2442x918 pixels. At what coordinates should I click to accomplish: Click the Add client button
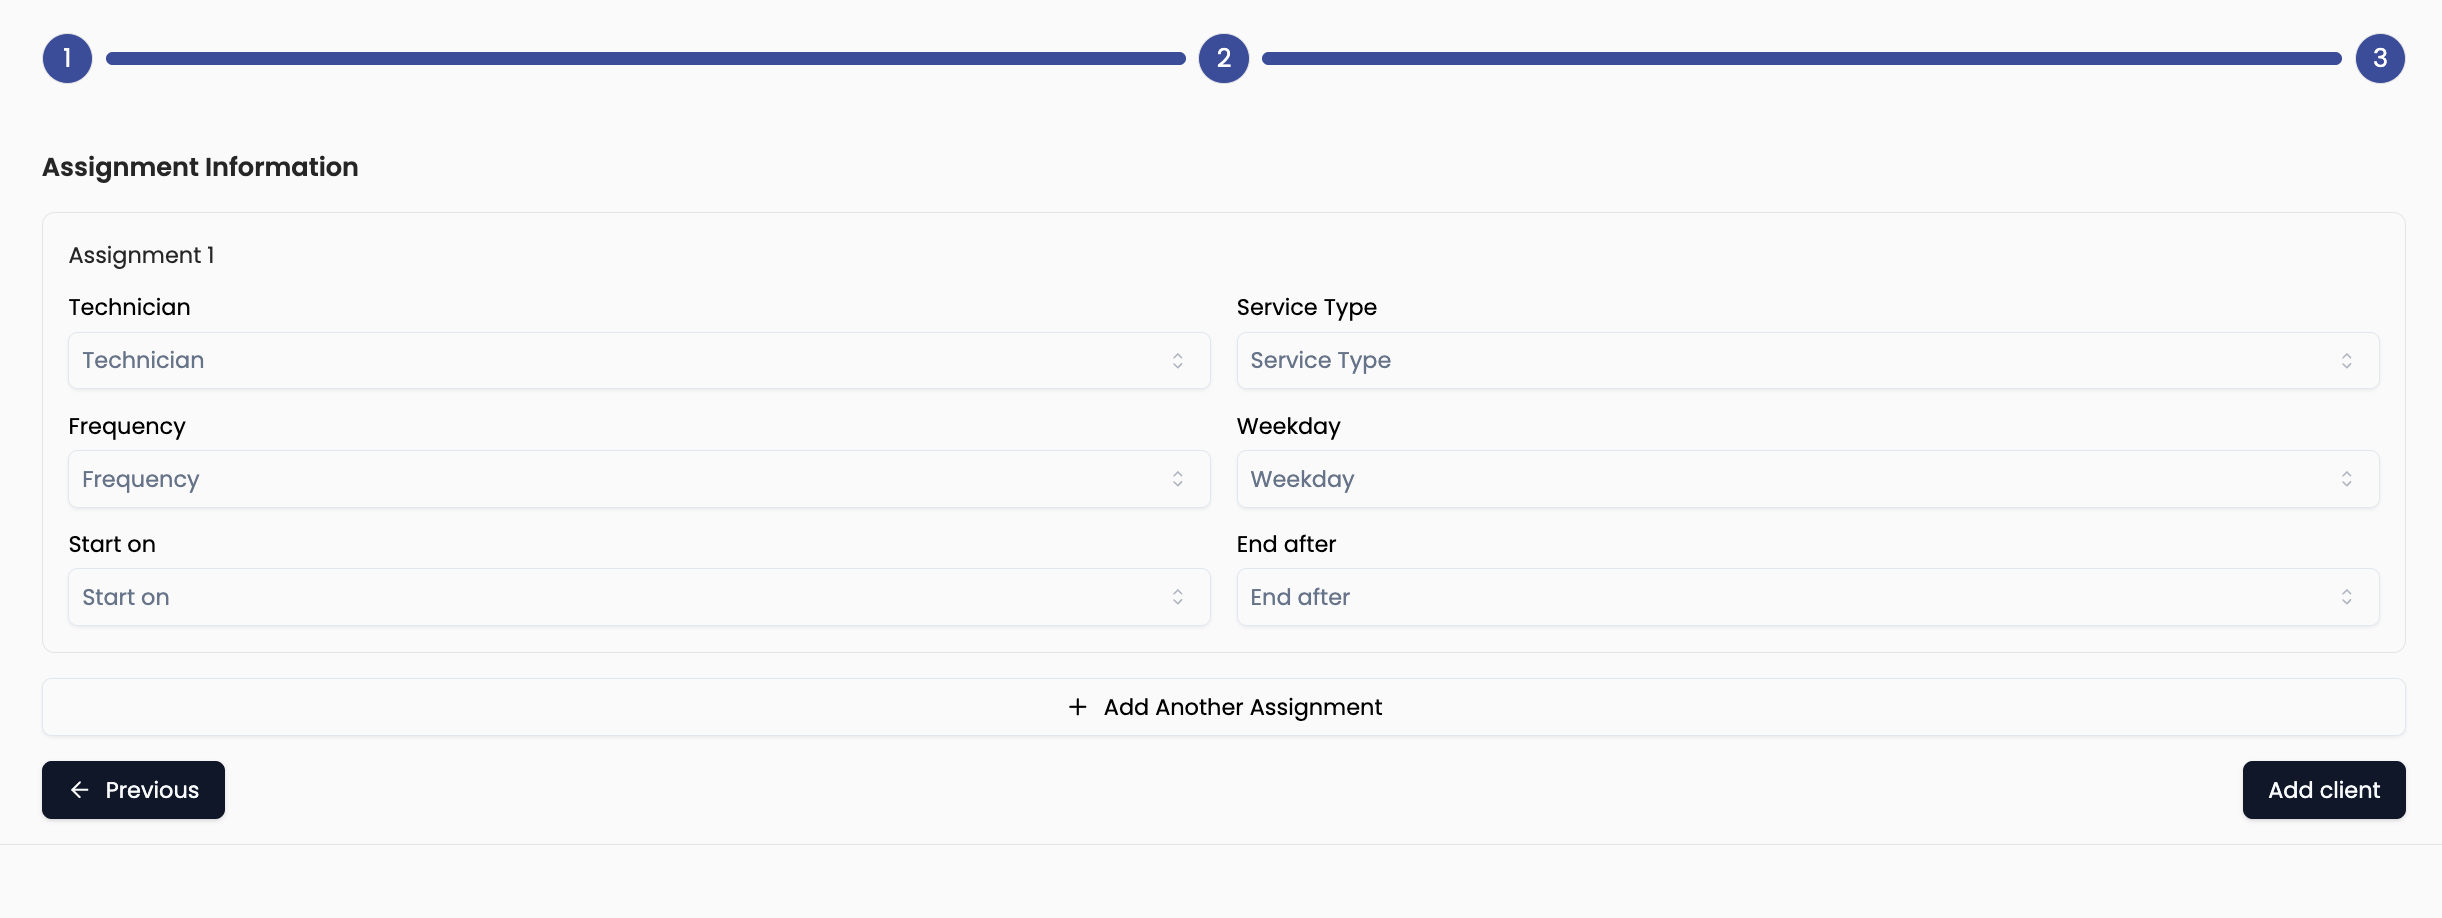point(2323,790)
